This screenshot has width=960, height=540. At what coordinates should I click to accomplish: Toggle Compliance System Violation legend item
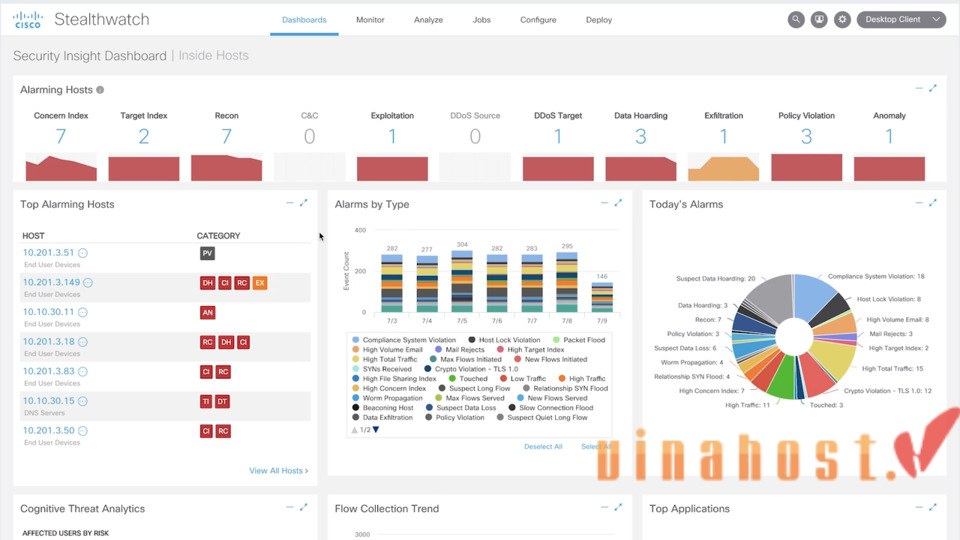[x=404, y=340]
